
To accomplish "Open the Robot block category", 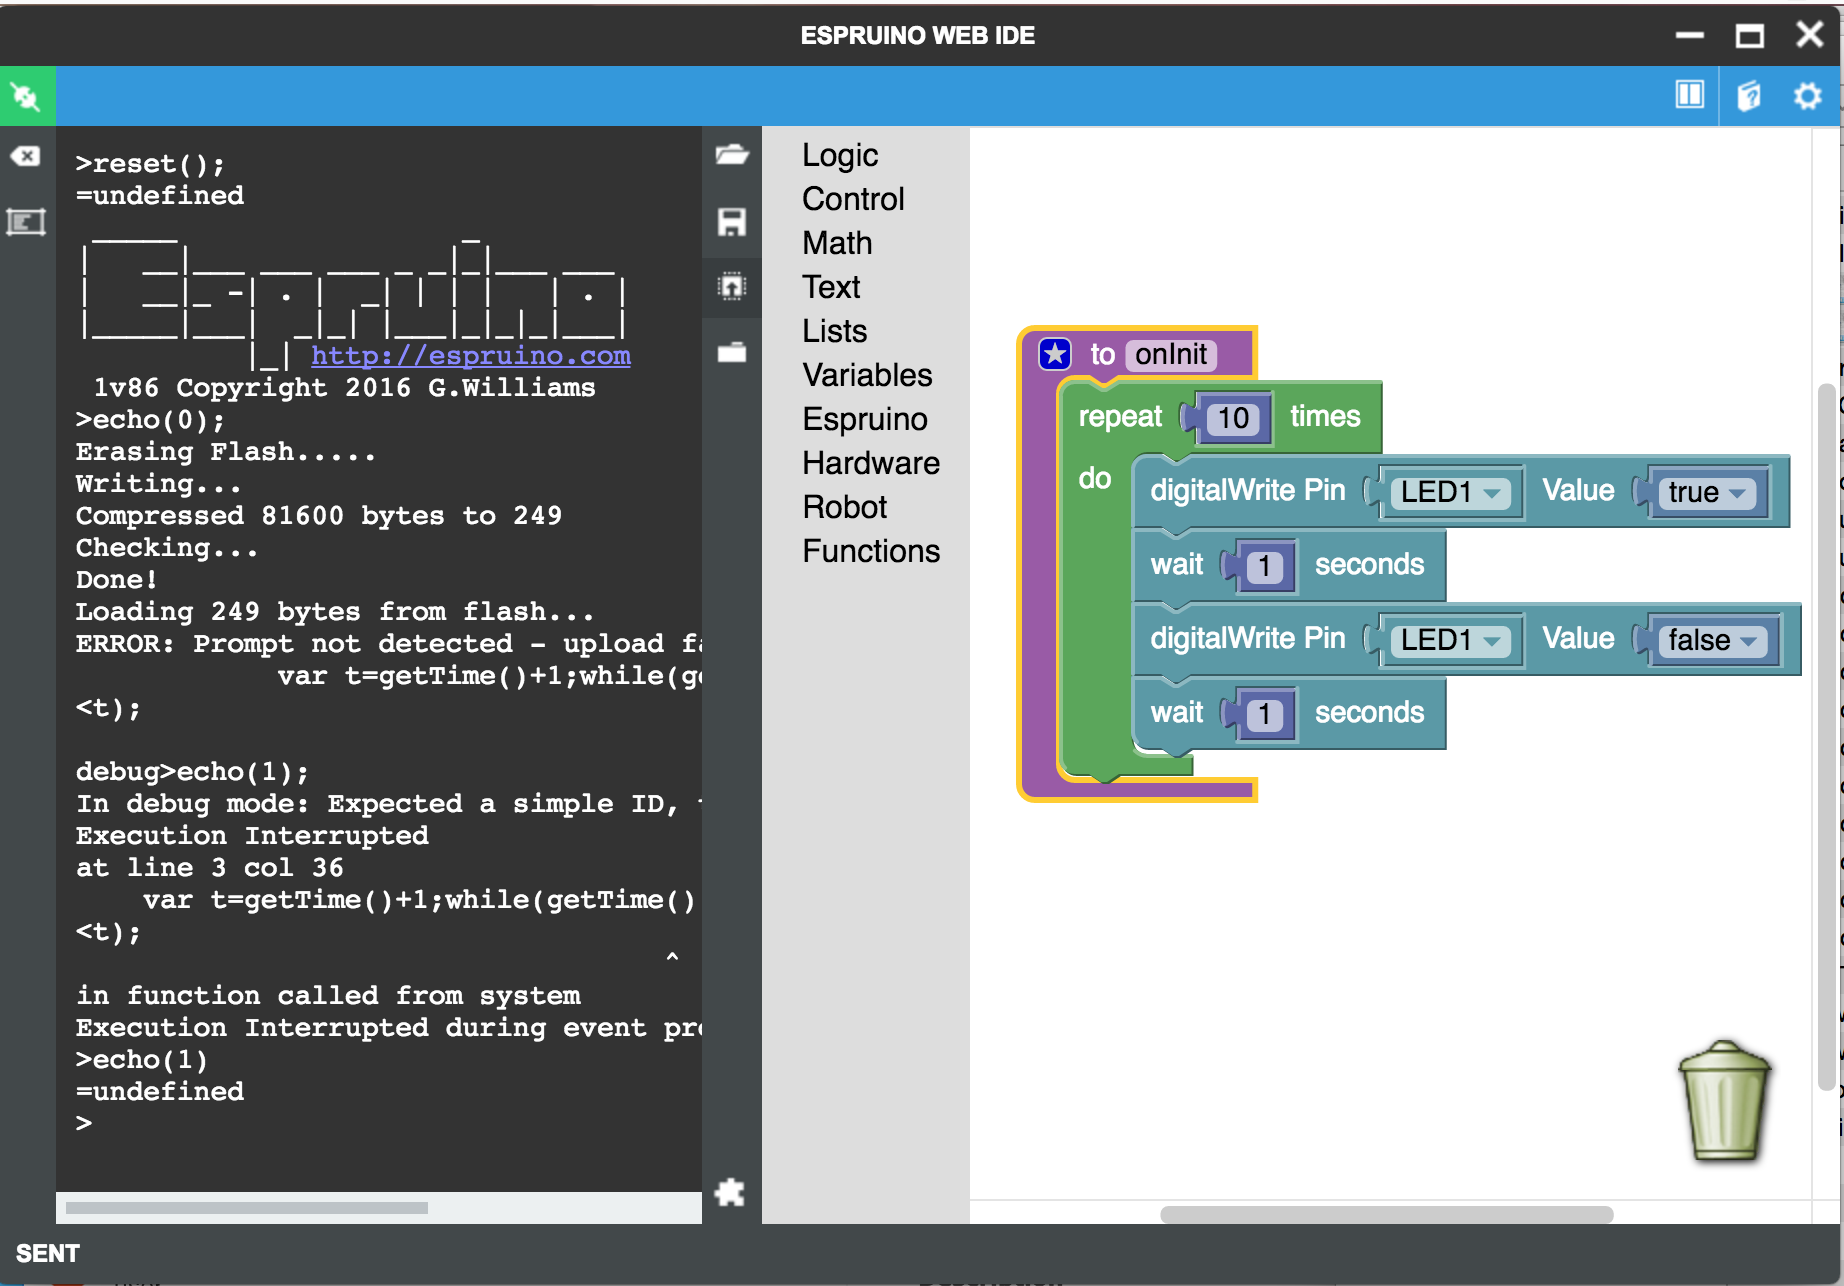I will 844,507.
